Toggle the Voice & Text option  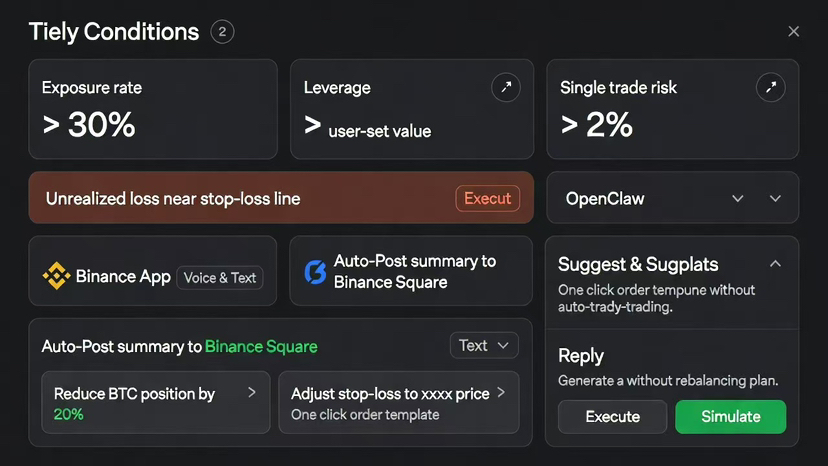[x=220, y=277]
